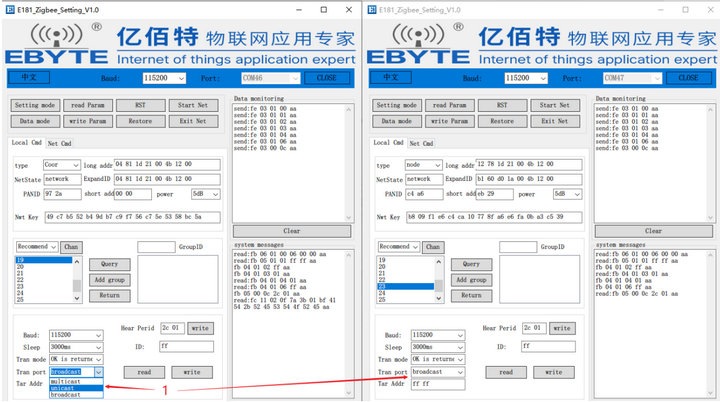This screenshot has height=402, width=720.
Task: Switch language with 中文 button in left window
Action: 29,78
